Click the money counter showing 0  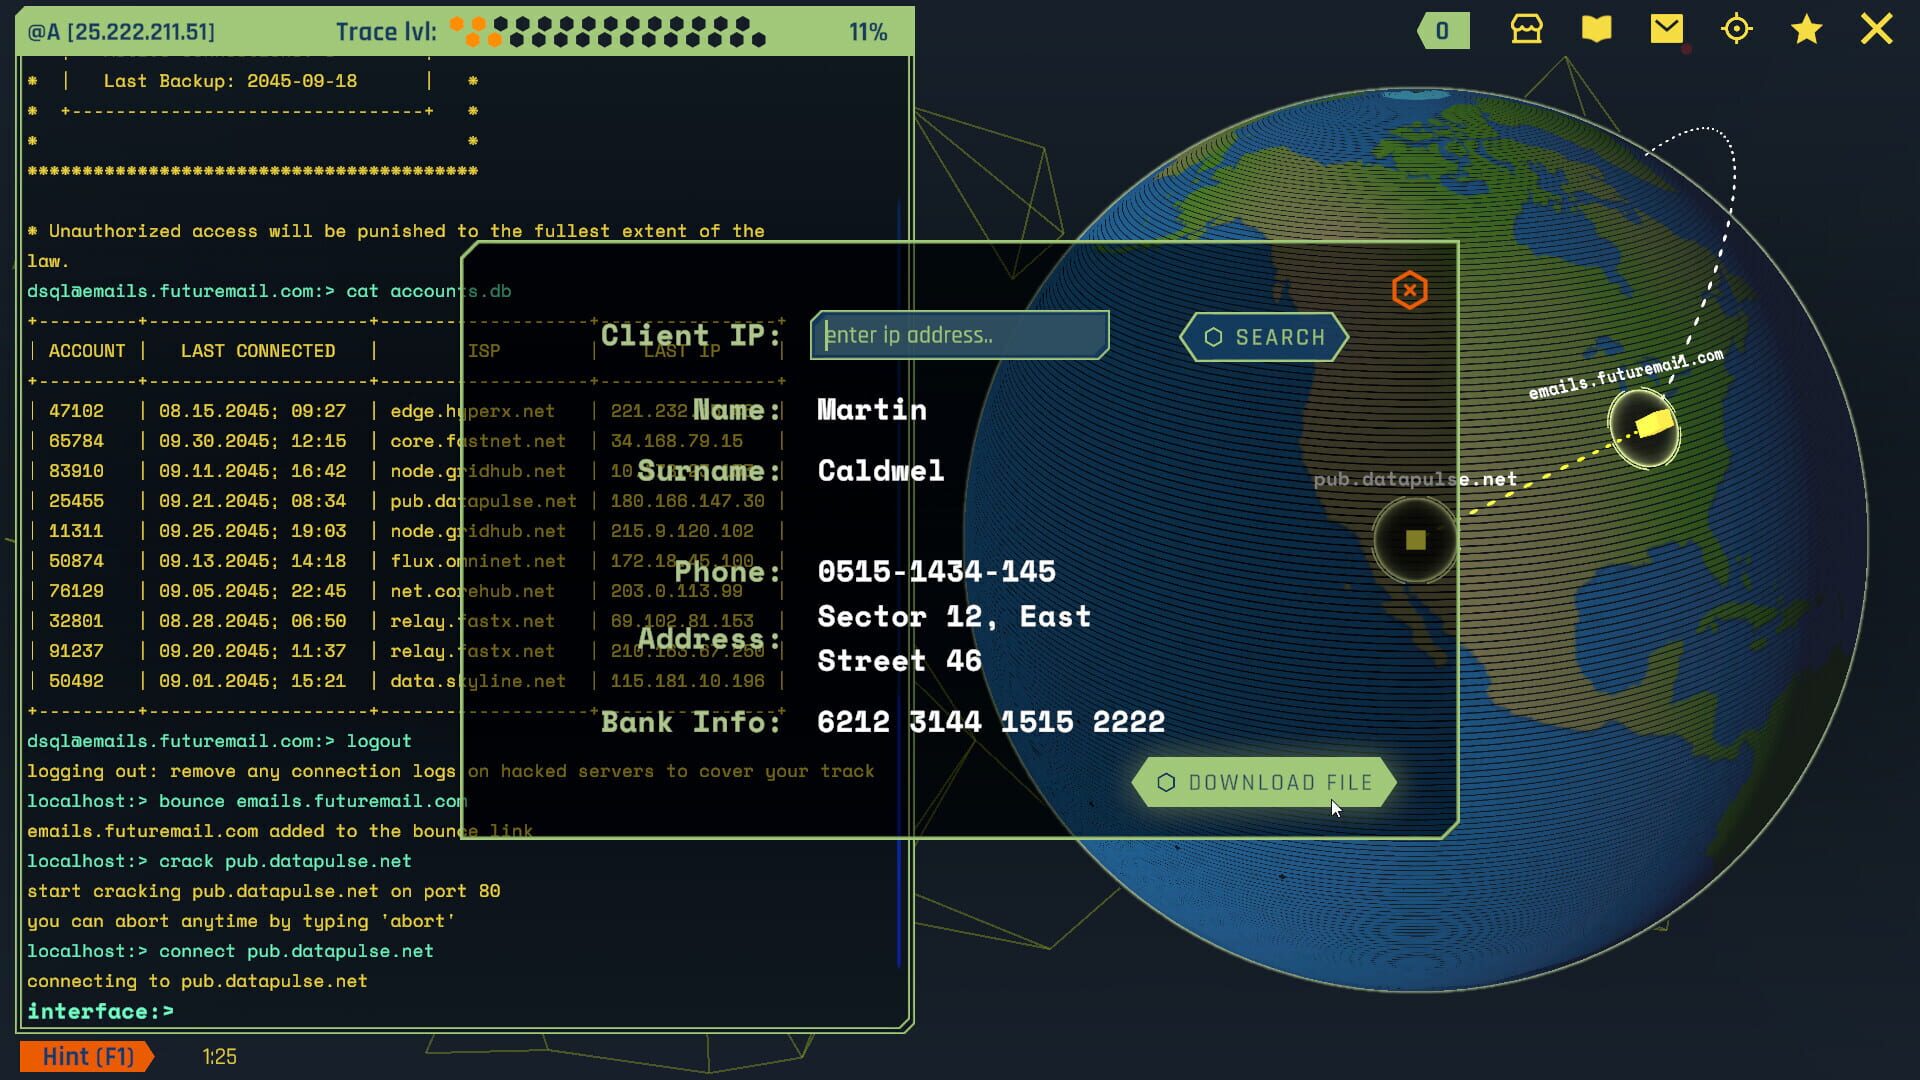coord(1442,30)
